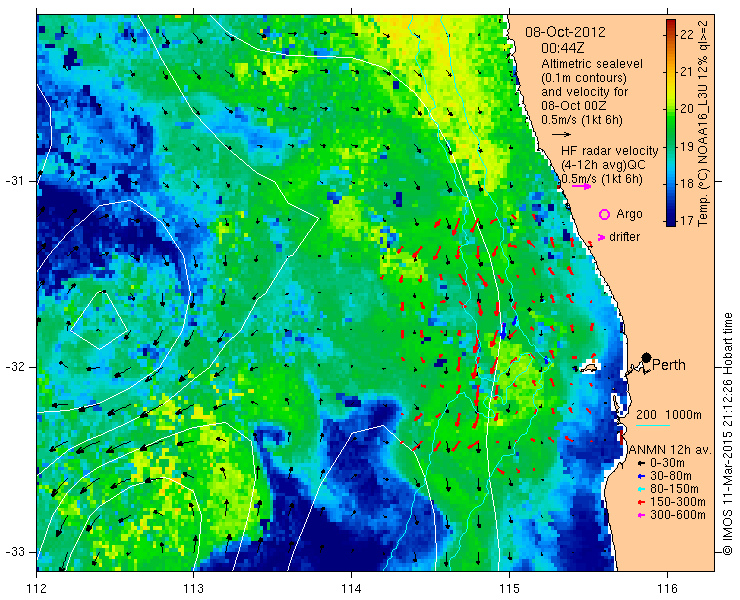
Task: Click the blue 30-80m ANMN legend arrow
Action: coord(641,477)
